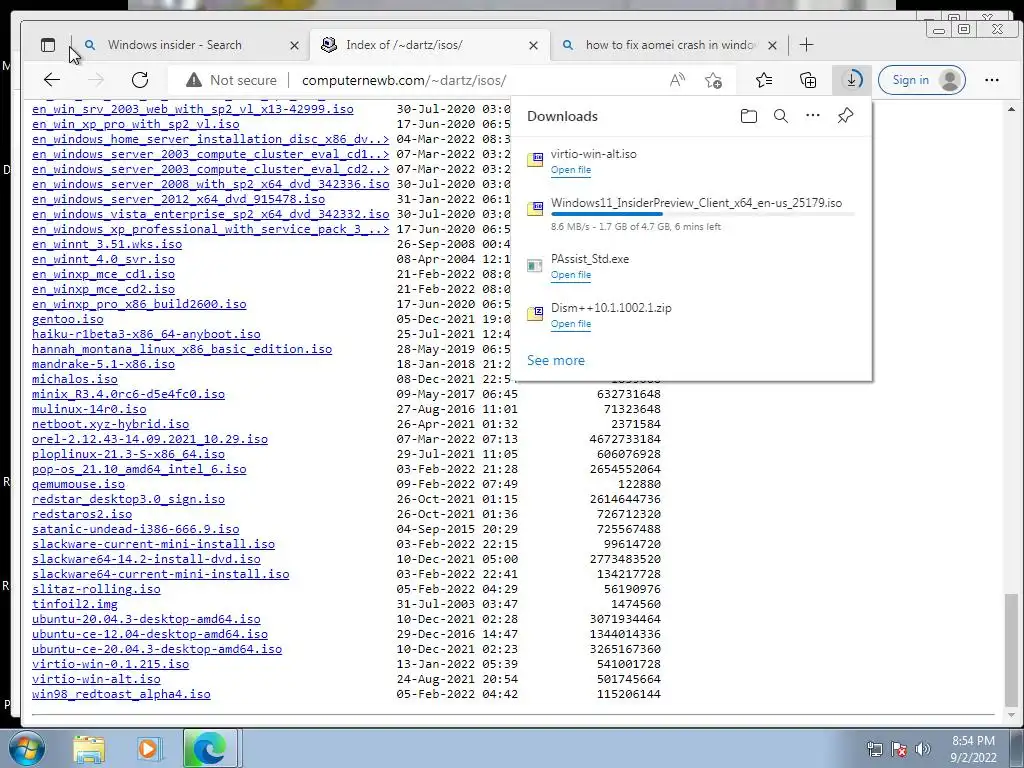1024x768 pixels.
Task: Click the Windows11 ISO download progress bar
Action: click(703, 214)
